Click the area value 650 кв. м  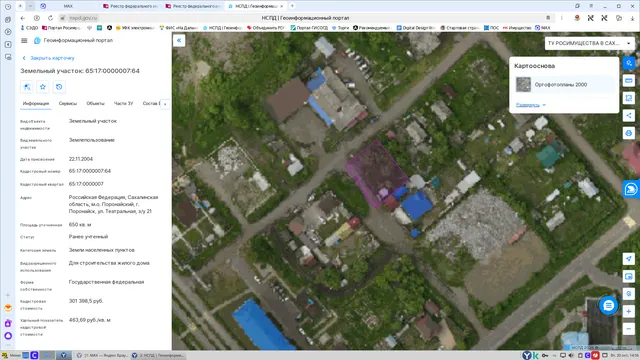tap(80, 224)
